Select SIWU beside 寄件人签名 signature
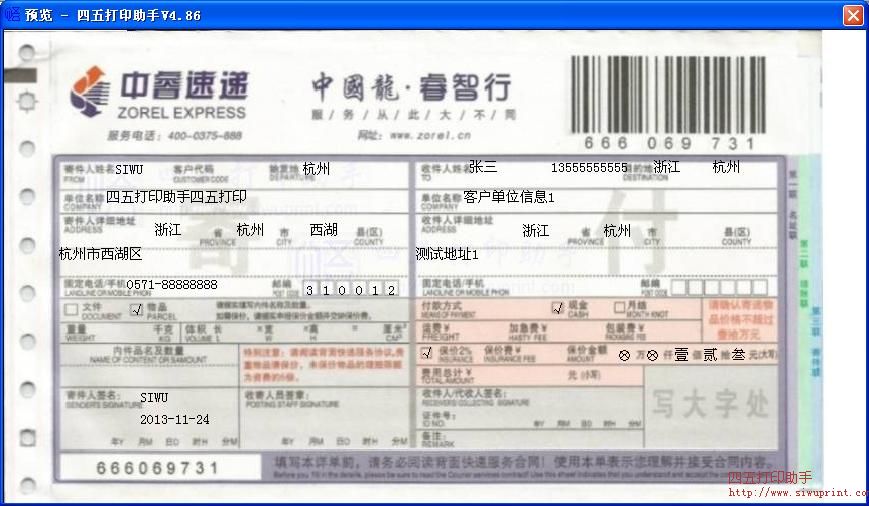This screenshot has height=506, width=869. pyautogui.click(x=154, y=397)
